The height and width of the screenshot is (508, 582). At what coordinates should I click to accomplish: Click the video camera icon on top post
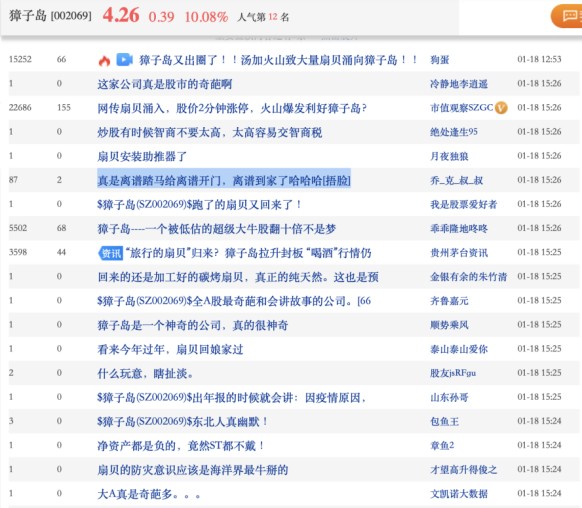124,59
